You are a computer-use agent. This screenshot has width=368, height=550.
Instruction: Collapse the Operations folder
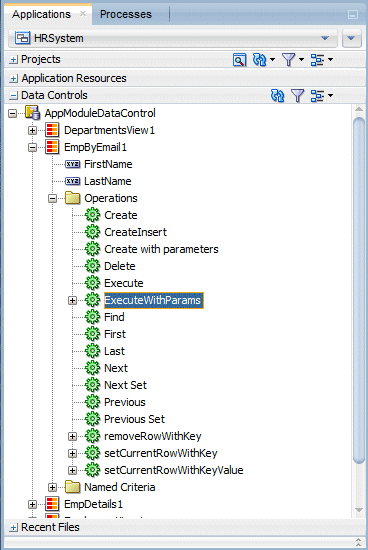(52, 199)
